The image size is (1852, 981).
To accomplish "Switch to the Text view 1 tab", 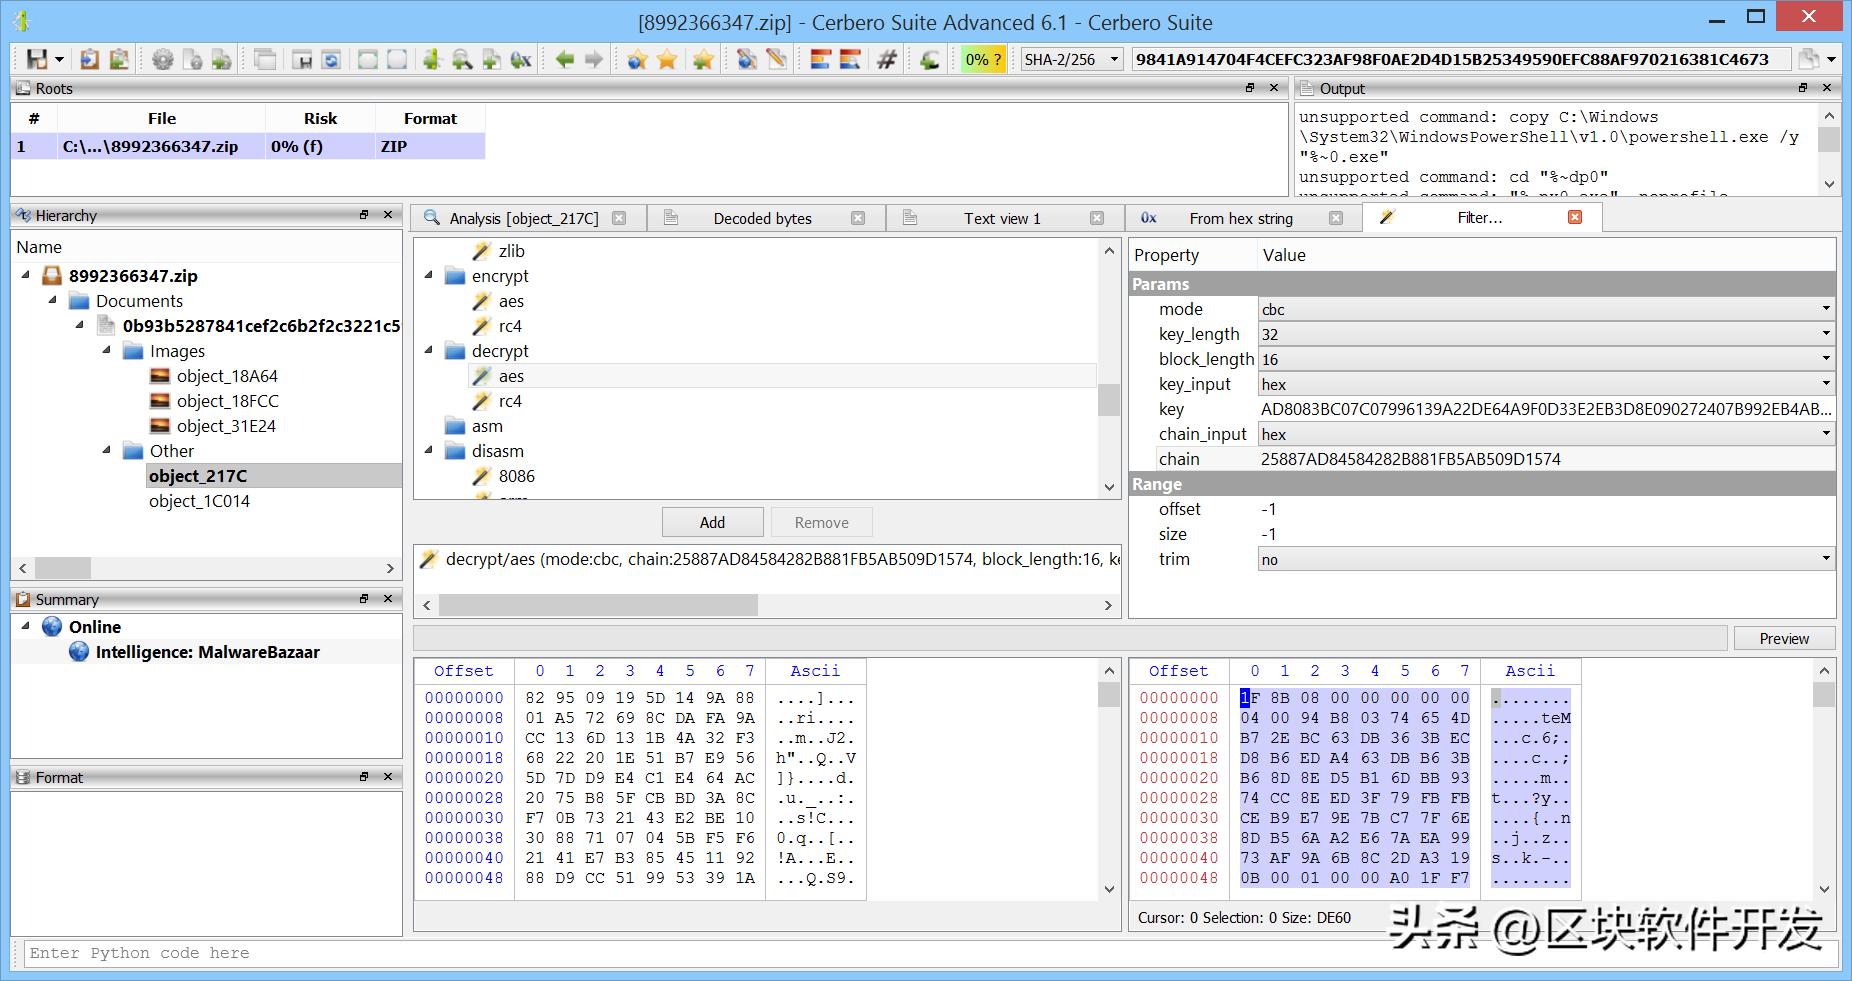I will point(1001,218).
